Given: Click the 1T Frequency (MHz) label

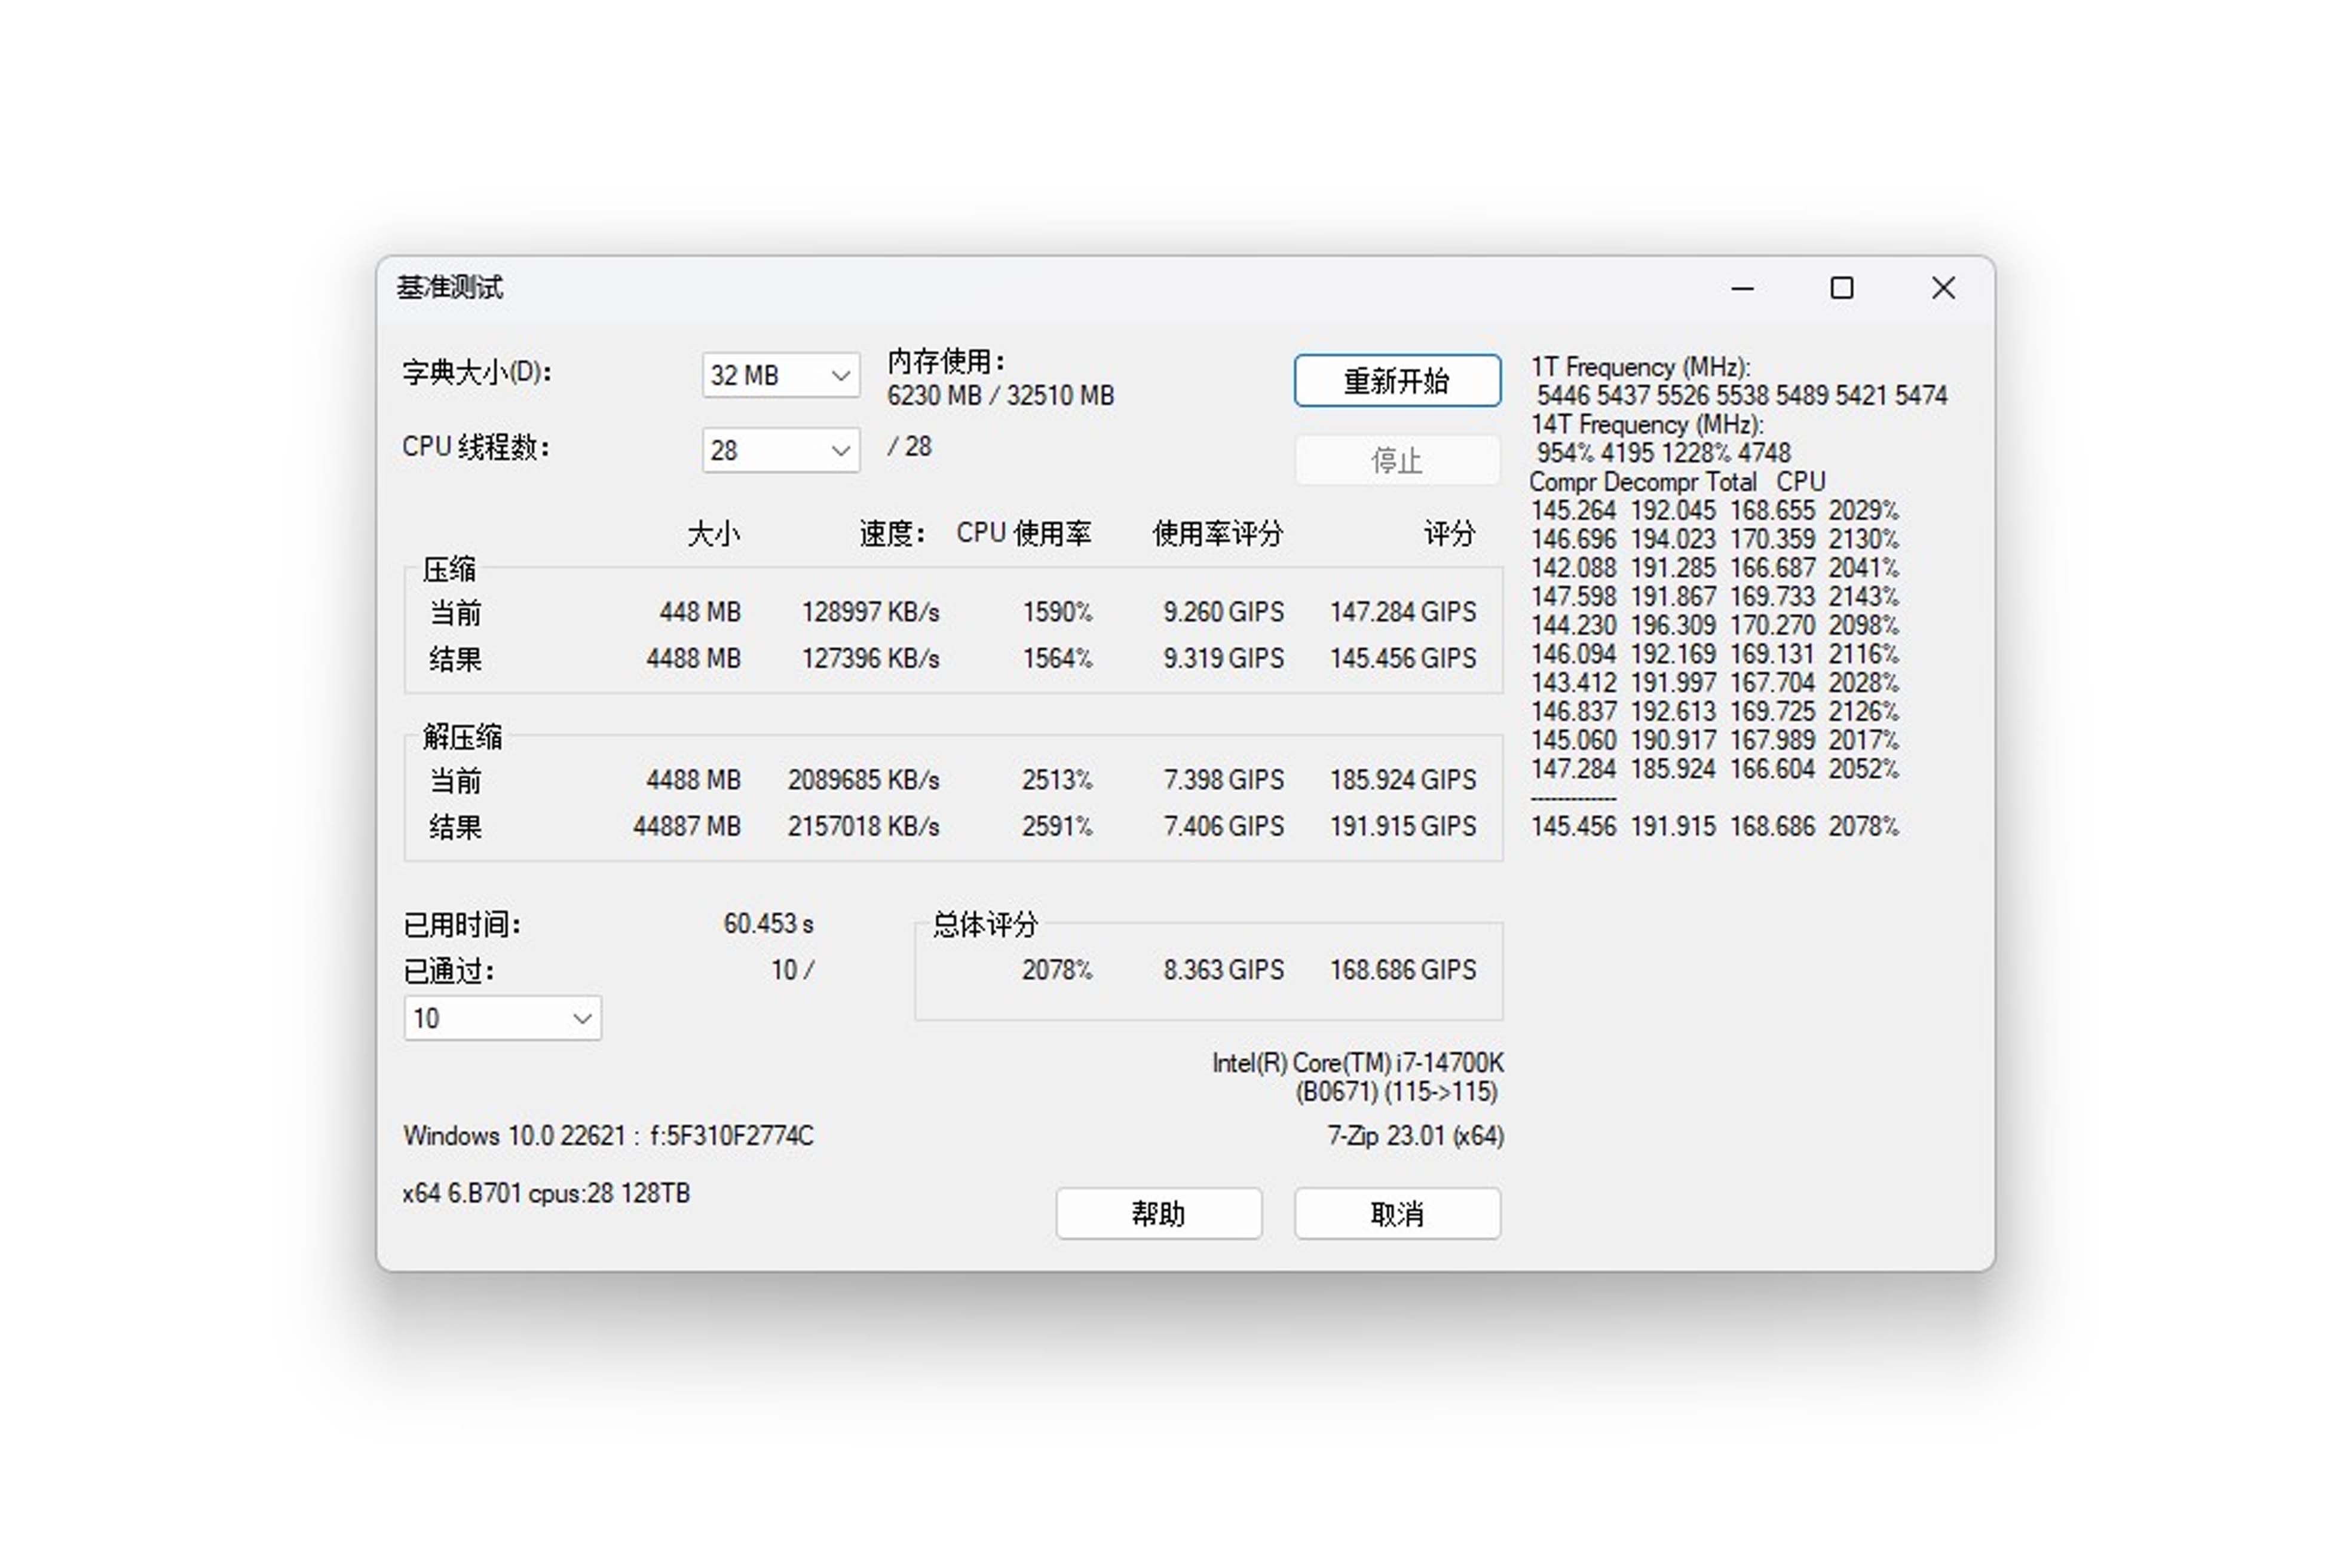Looking at the screenshot, I should pos(1640,367).
